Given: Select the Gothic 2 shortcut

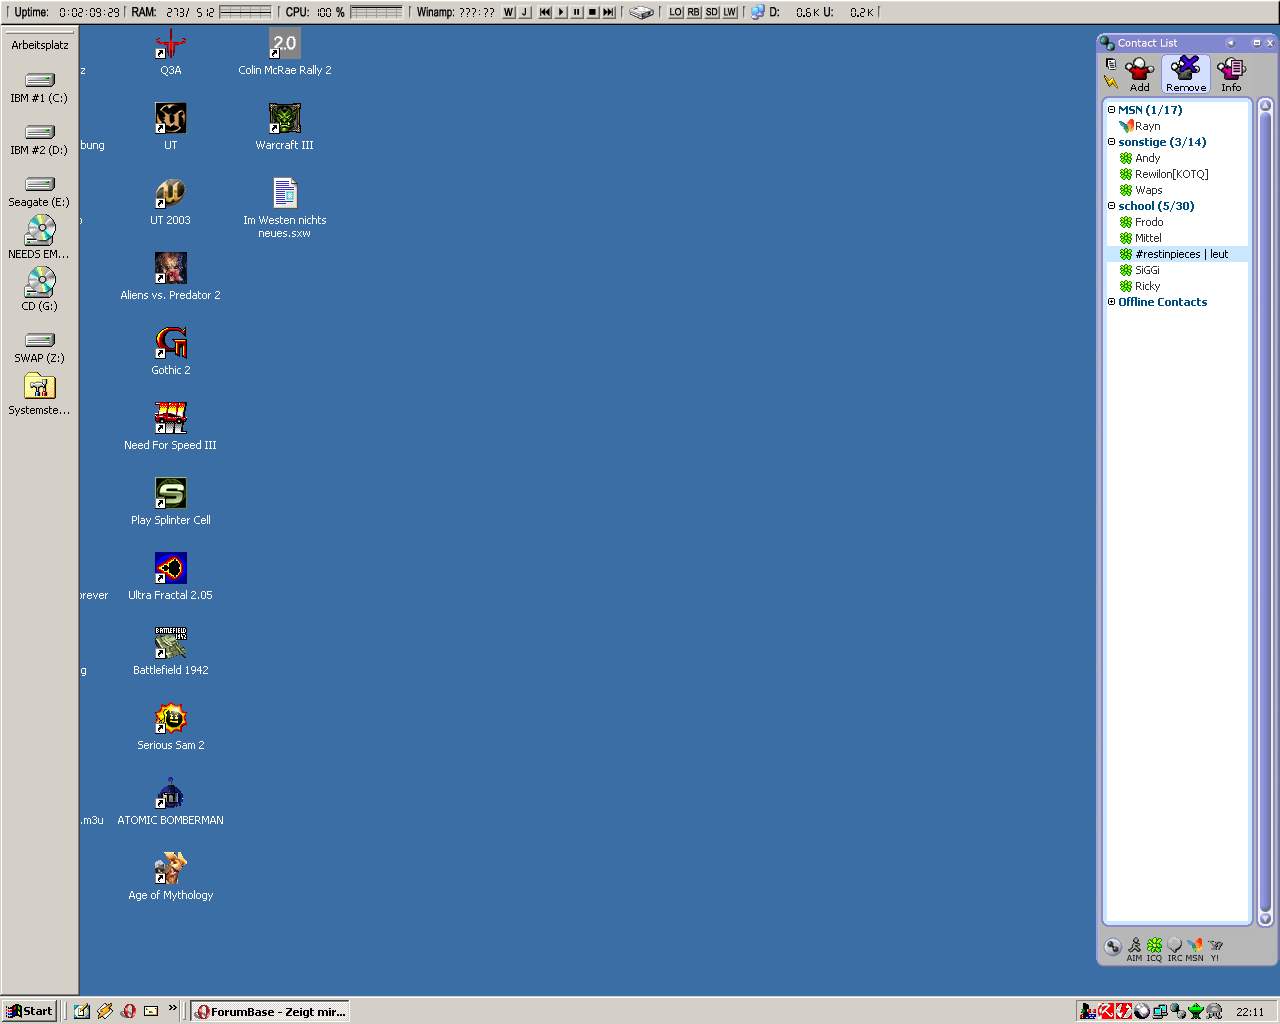Looking at the screenshot, I should click(x=170, y=352).
